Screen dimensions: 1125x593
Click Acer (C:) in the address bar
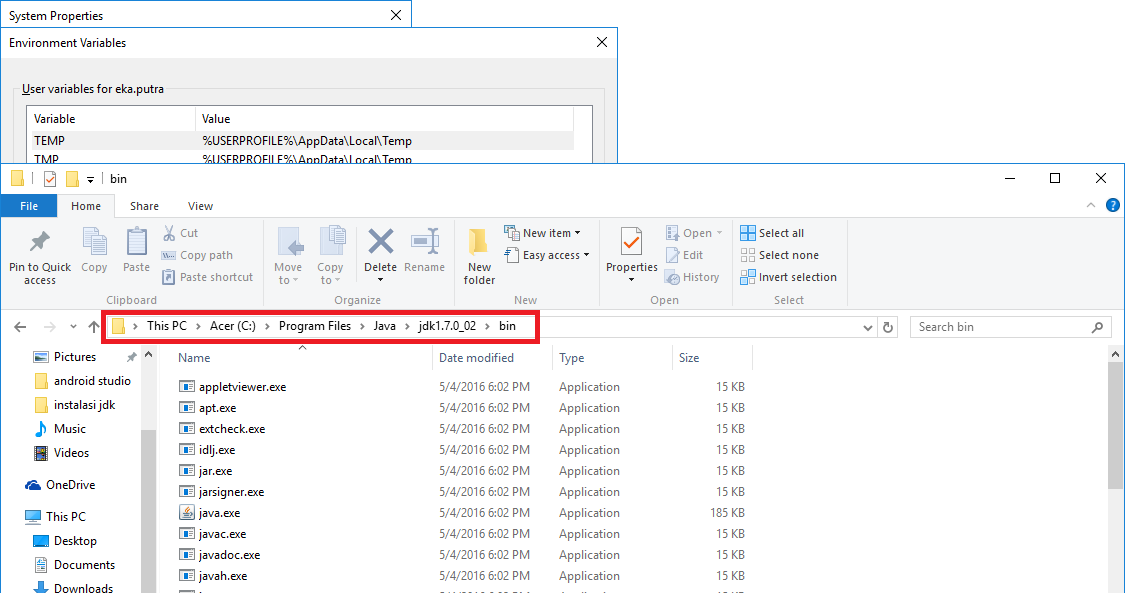click(x=232, y=326)
